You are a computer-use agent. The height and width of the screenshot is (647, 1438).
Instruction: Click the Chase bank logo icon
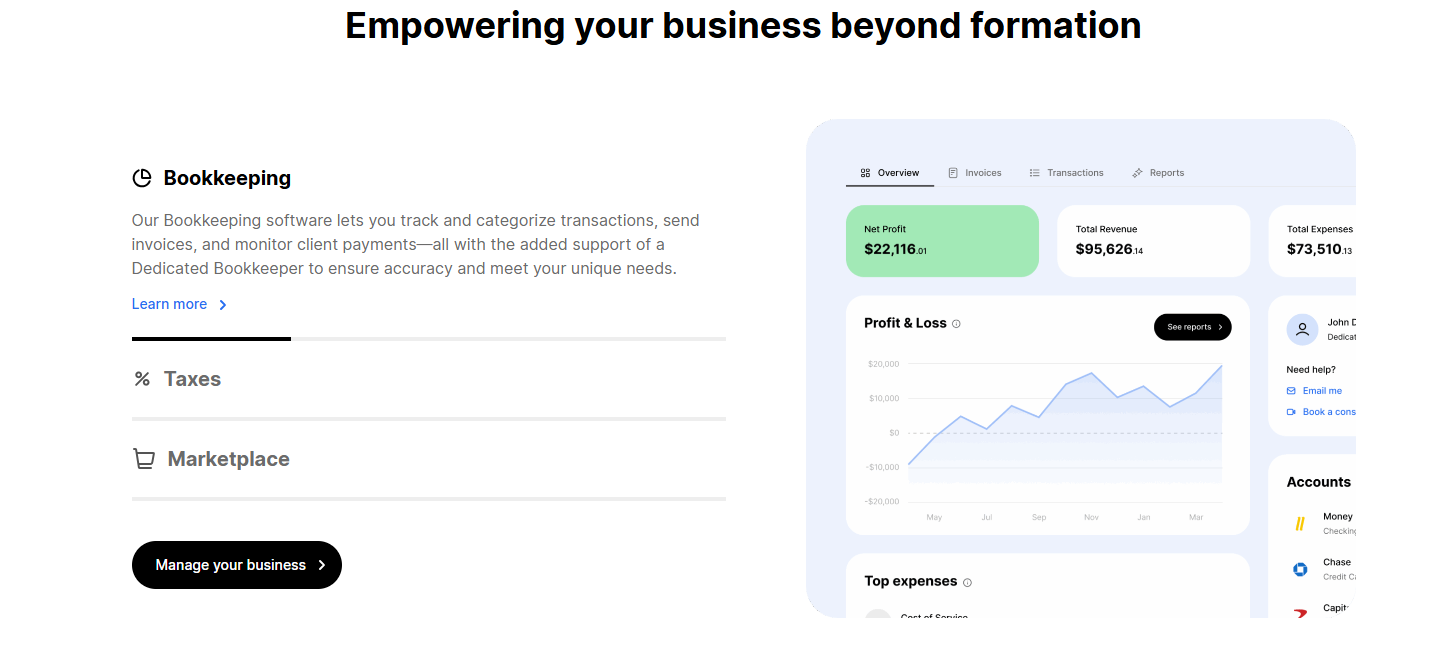click(1300, 569)
